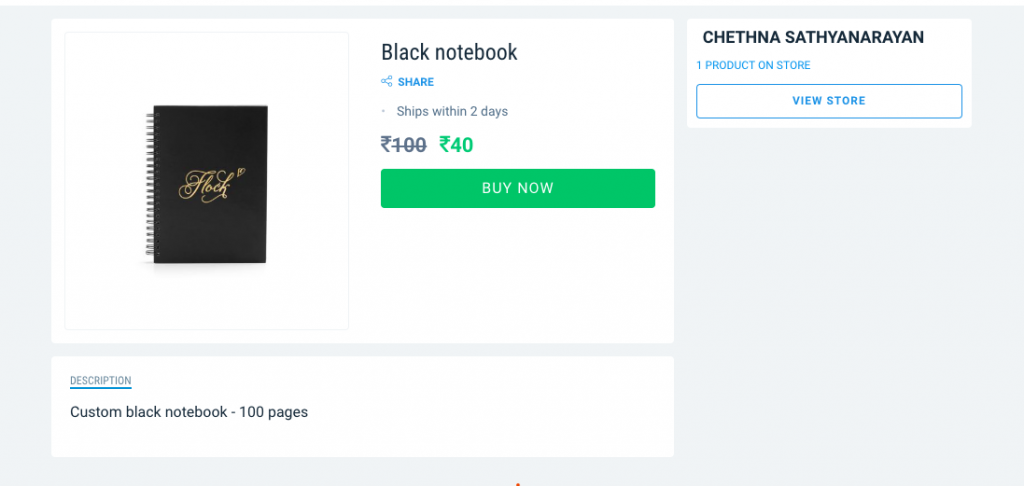Viewport: 1024px width, 486px height.
Task: Click the Black notebook product title
Action: pos(449,52)
